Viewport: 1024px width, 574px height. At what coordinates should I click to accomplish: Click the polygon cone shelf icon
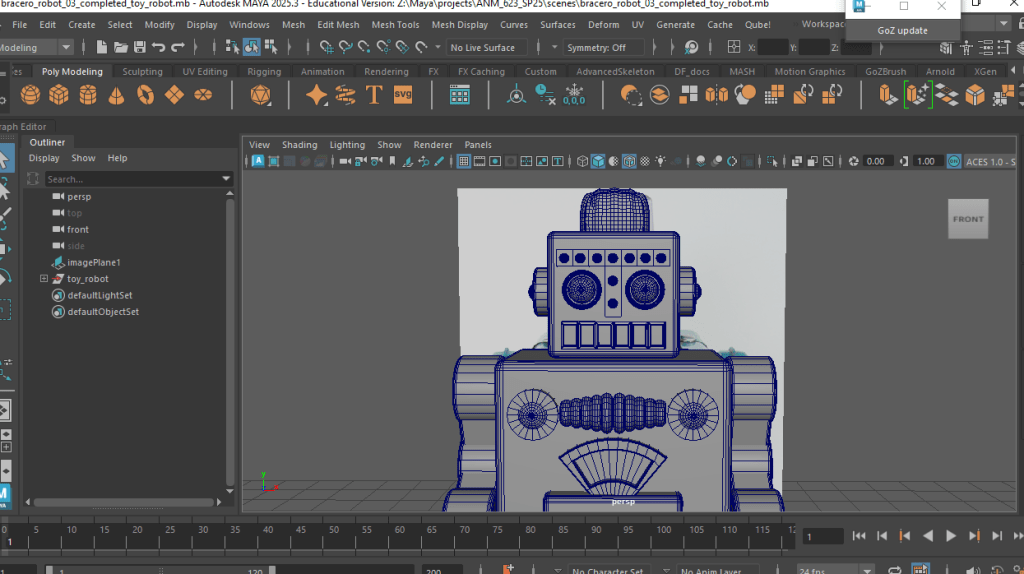(117, 95)
